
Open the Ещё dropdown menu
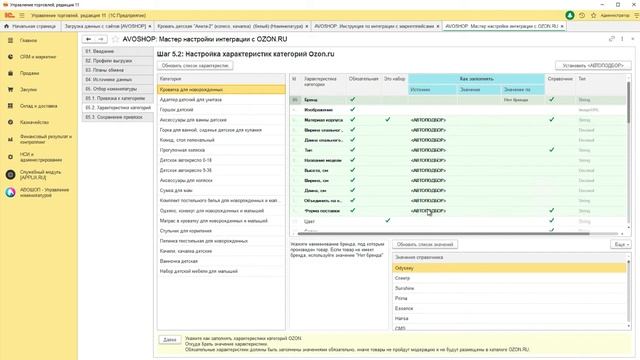click(x=620, y=244)
